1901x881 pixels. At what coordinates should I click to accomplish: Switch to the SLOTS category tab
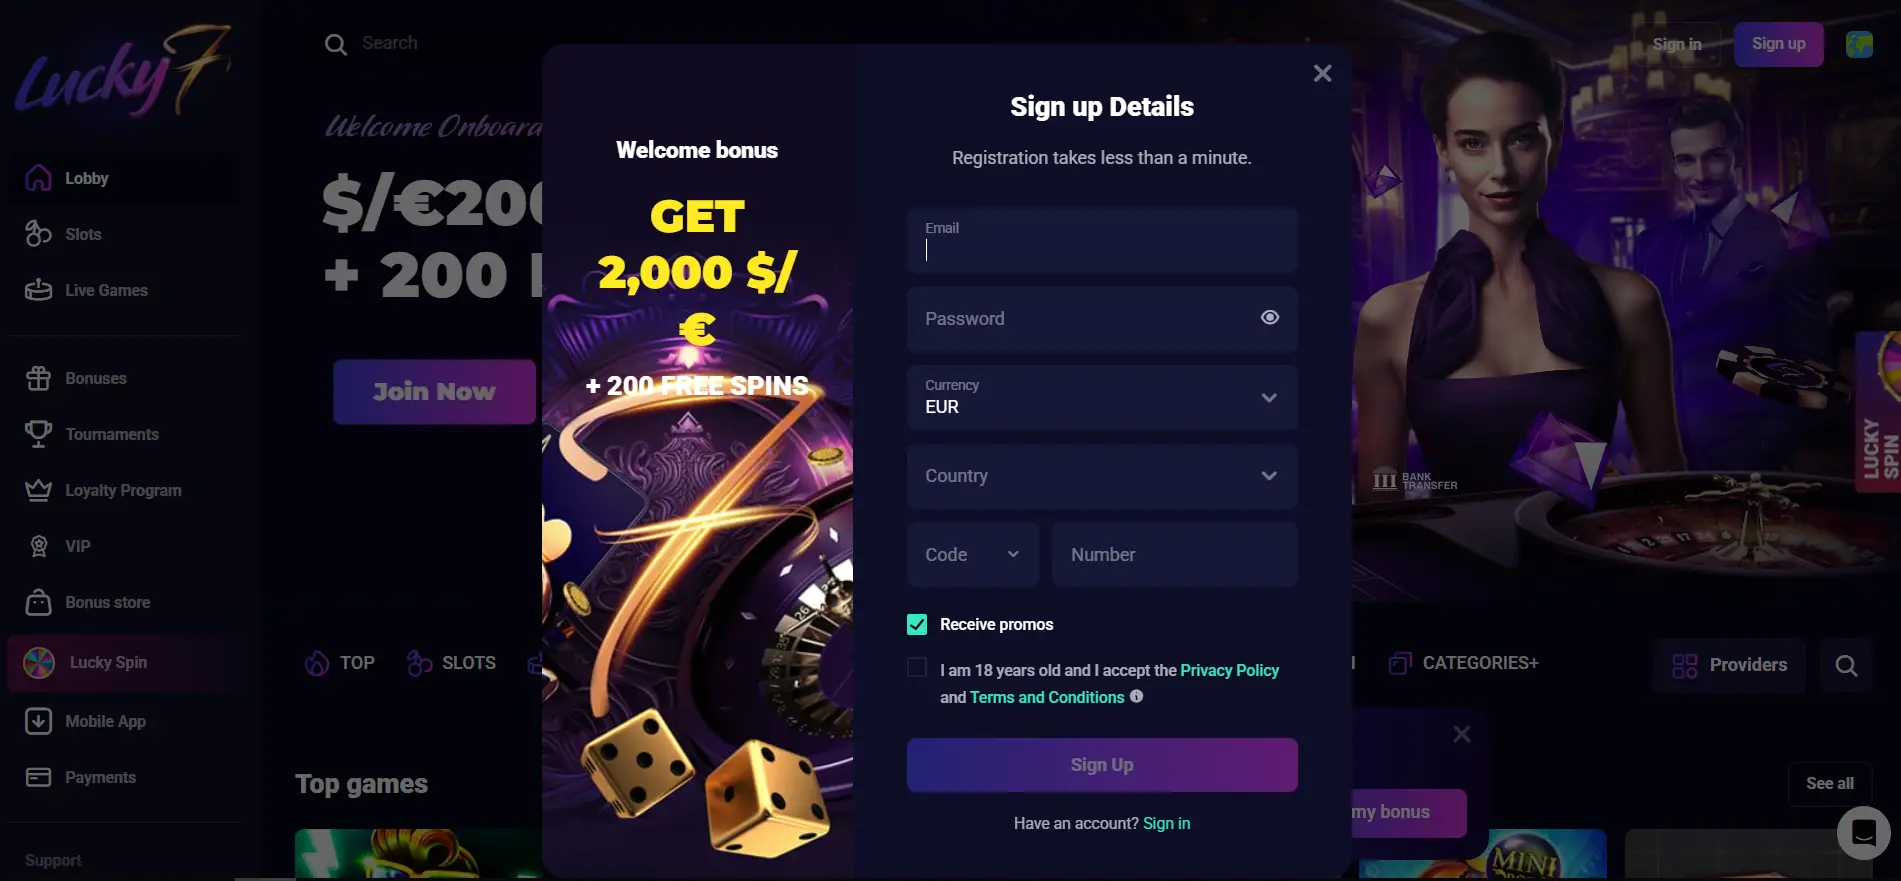coord(452,663)
